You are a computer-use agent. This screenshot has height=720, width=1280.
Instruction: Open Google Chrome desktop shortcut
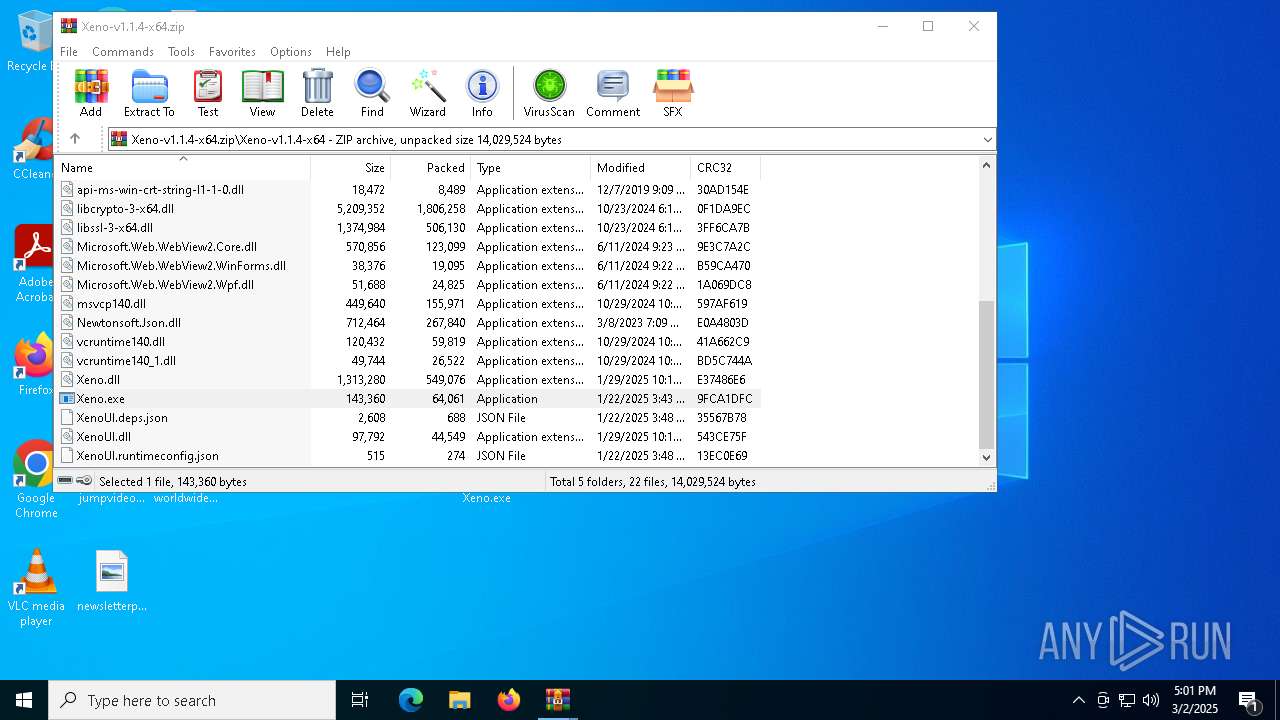click(36, 479)
